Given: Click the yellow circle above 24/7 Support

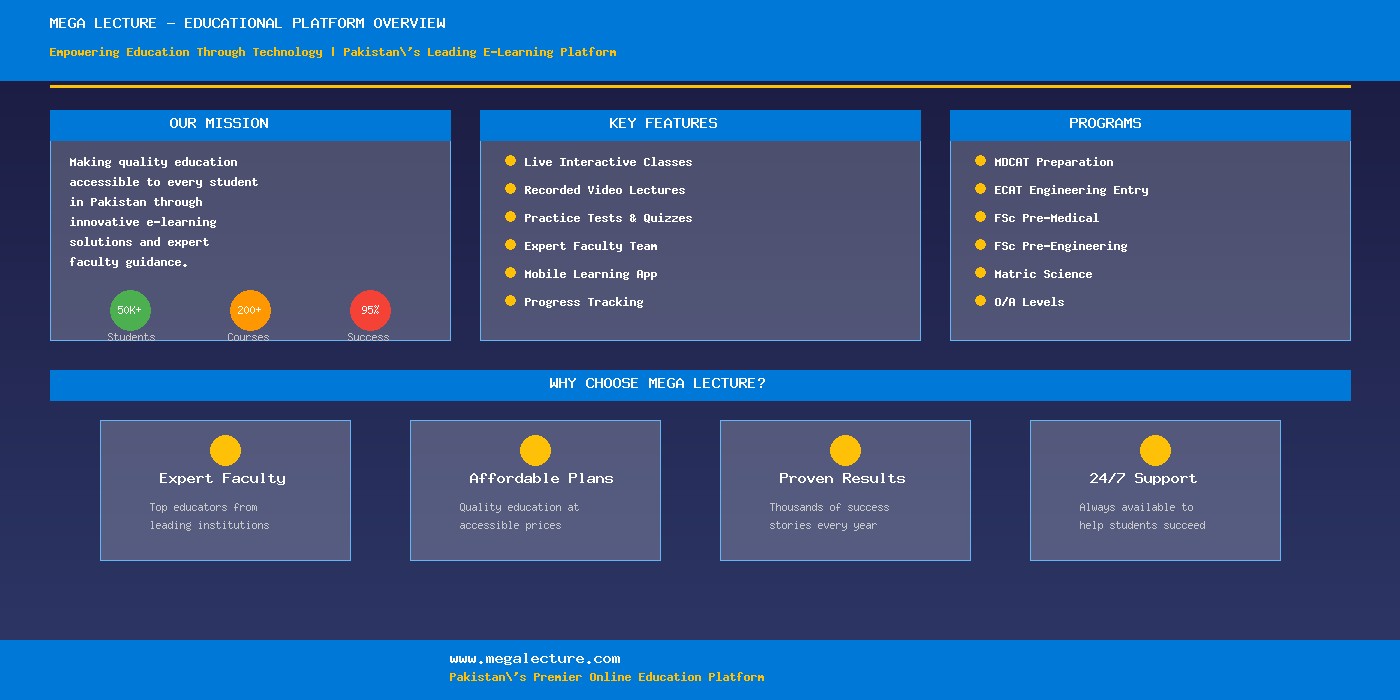Looking at the screenshot, I should (x=1155, y=450).
